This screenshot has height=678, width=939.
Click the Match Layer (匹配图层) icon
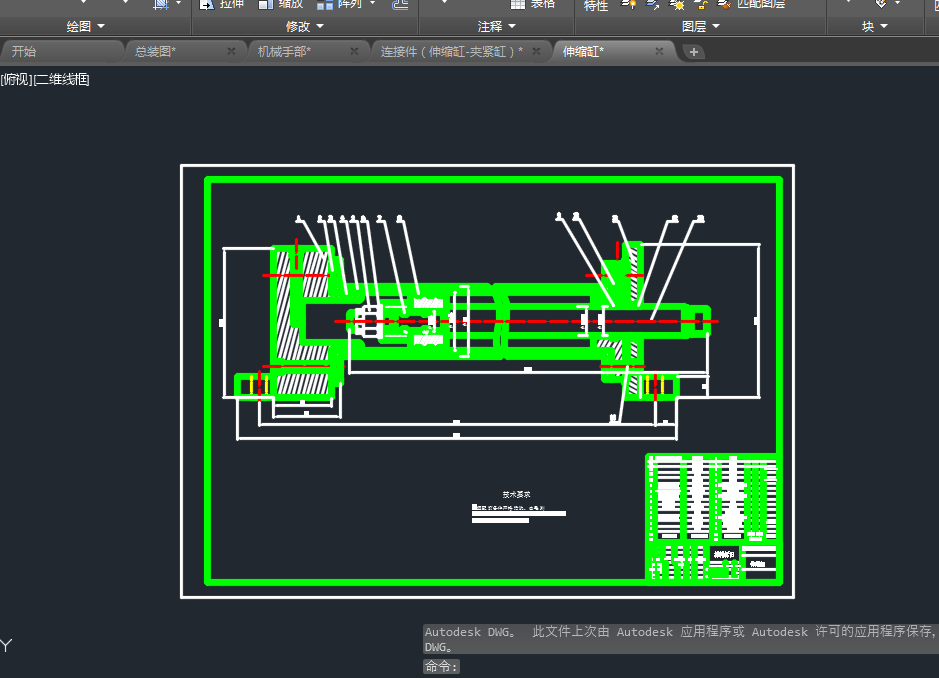725,4
